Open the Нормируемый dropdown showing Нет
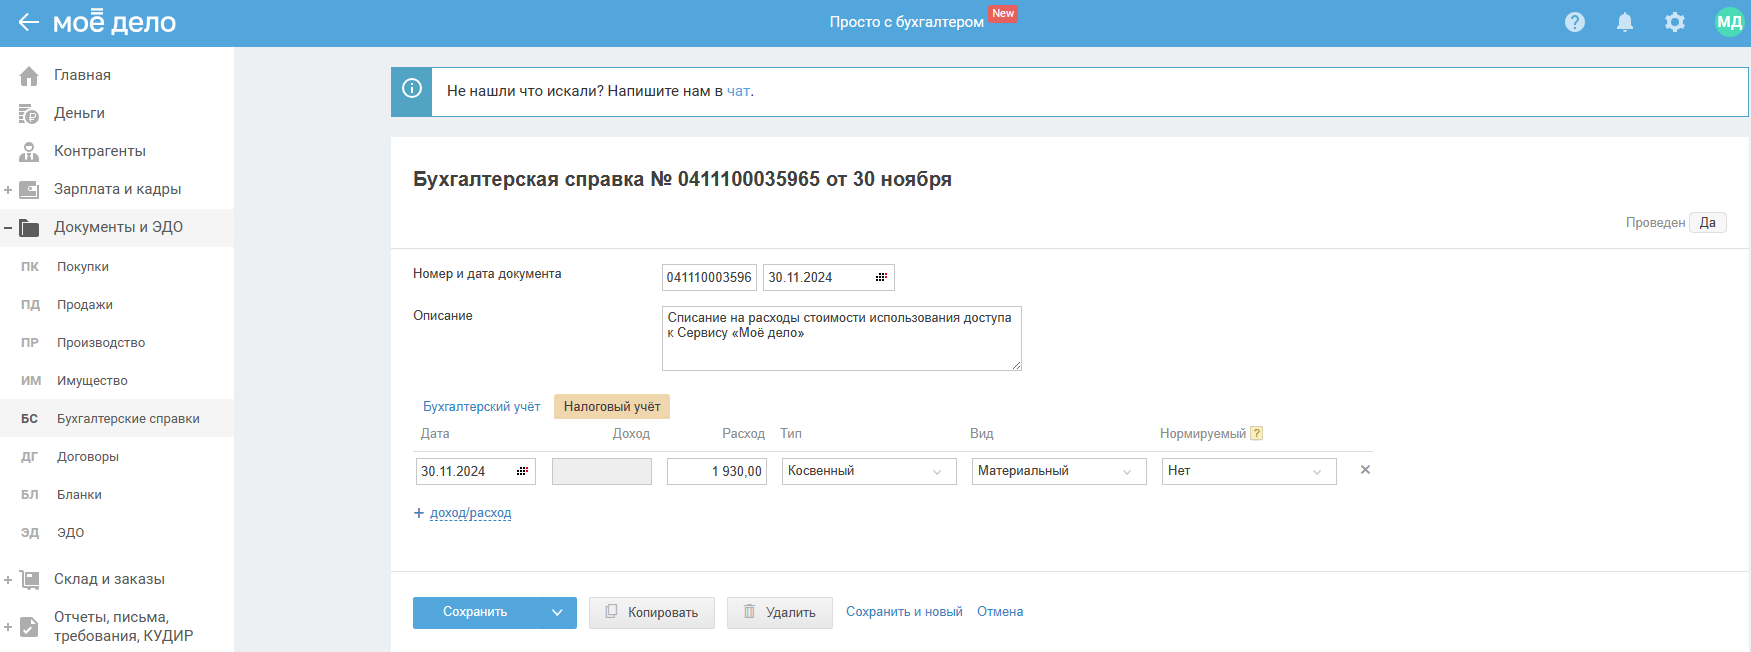This screenshot has width=1751, height=652. 1249,471
